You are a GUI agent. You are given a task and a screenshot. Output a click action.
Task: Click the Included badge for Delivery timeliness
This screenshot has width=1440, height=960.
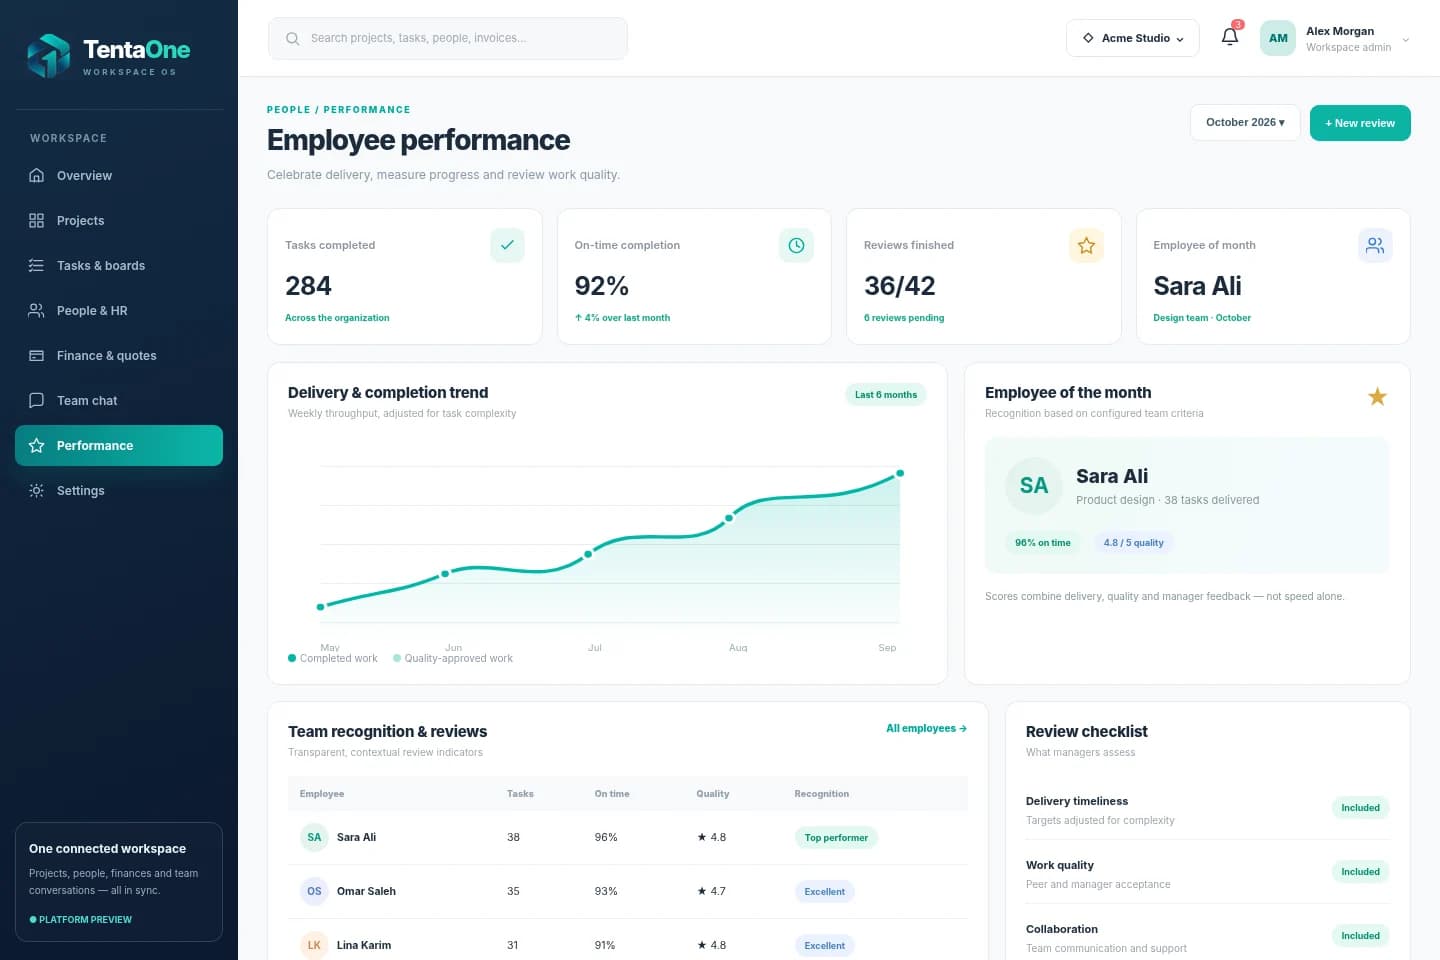1360,807
